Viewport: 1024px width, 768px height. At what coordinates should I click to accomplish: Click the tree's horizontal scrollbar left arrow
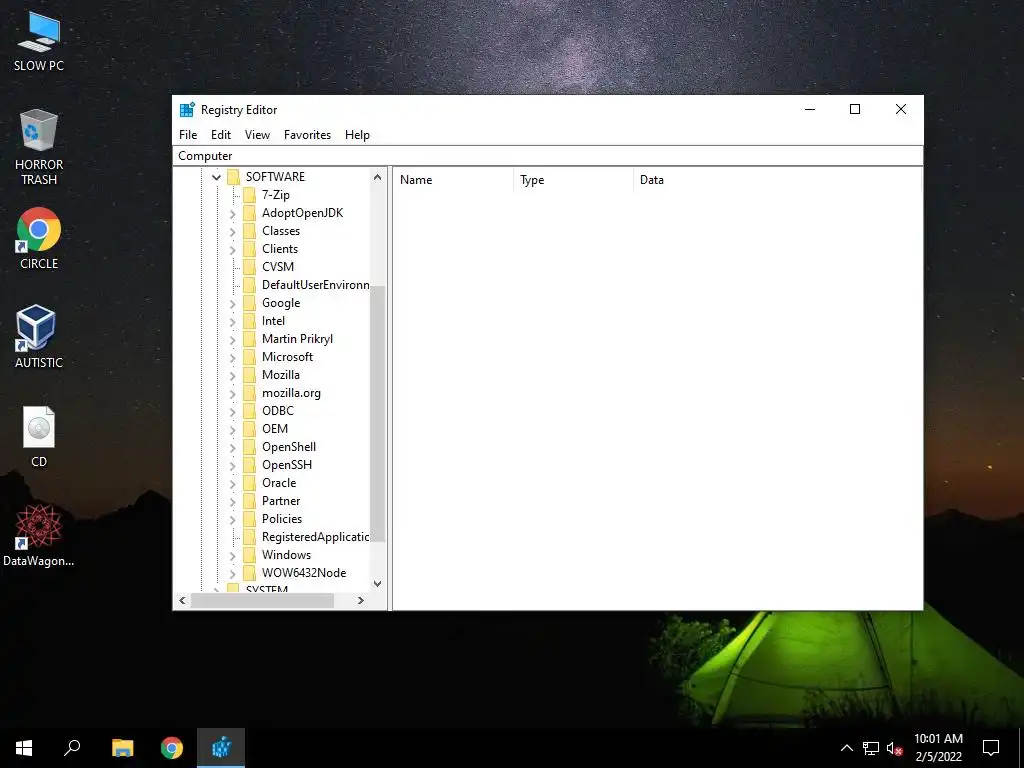(x=182, y=600)
